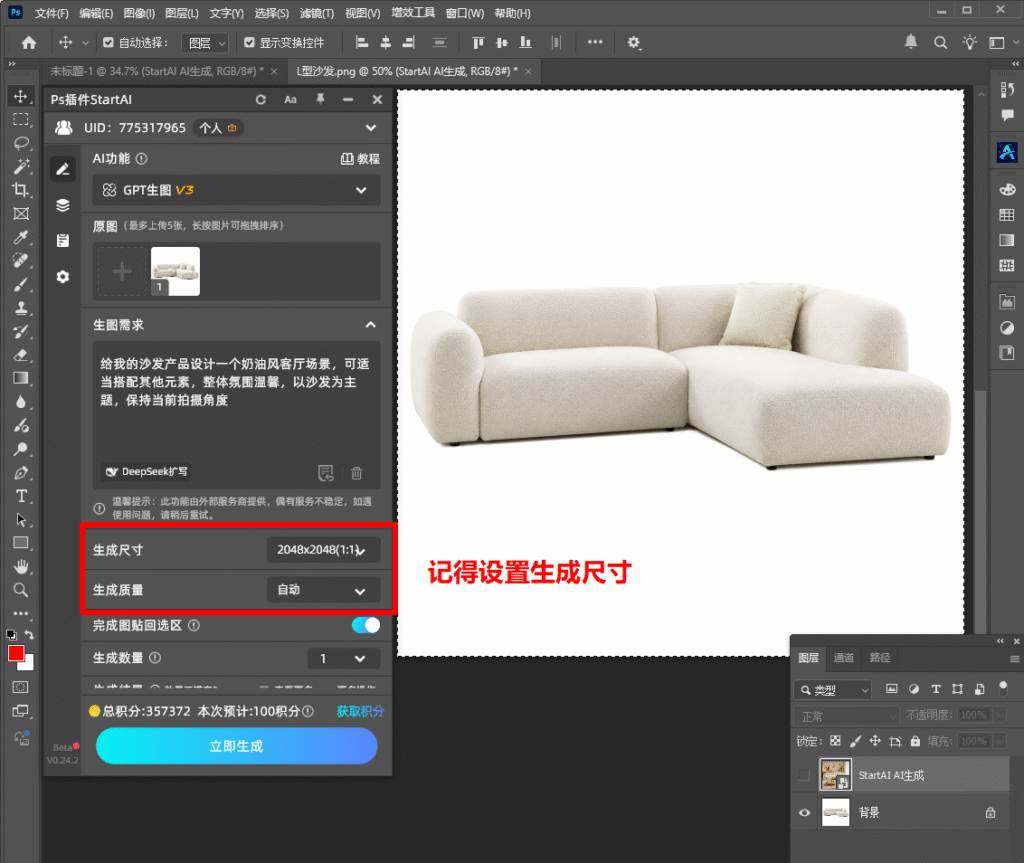Open the 文件(F) menu
This screenshot has width=1024, height=863.
click(52, 13)
